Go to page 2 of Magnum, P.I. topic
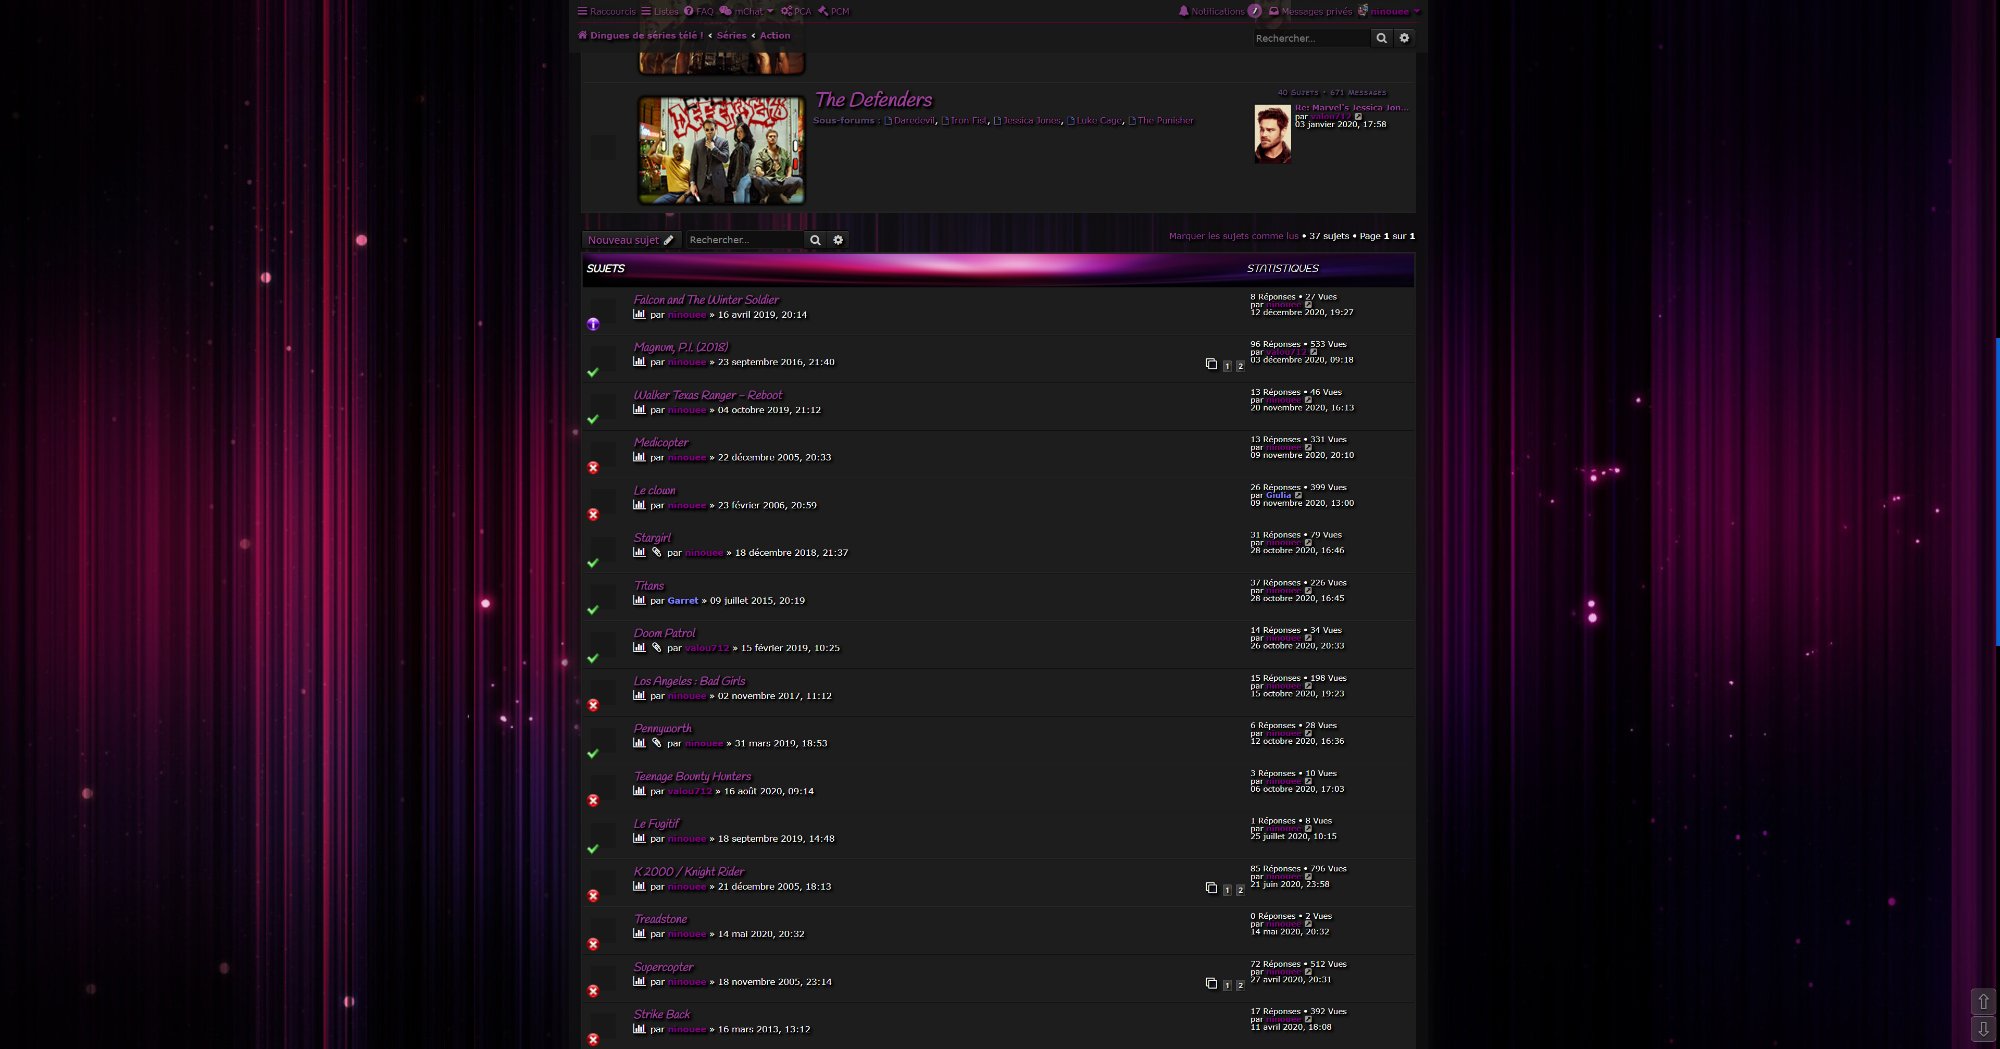 click(1240, 366)
